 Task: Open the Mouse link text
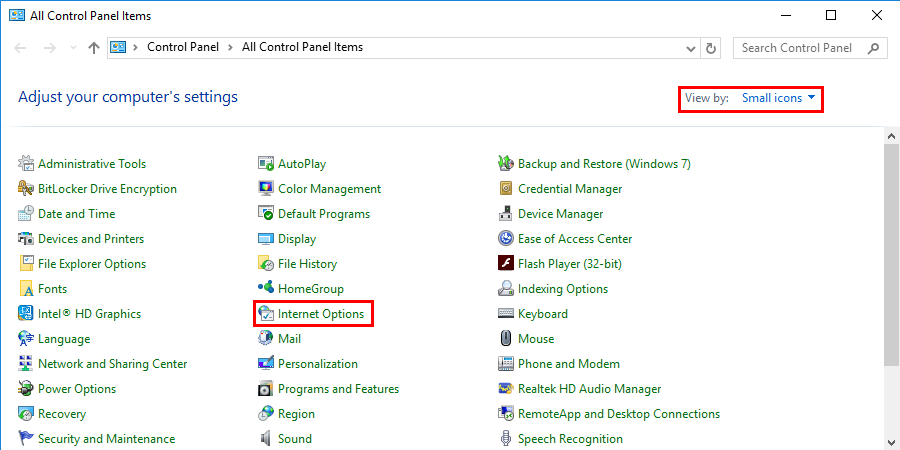(x=536, y=339)
